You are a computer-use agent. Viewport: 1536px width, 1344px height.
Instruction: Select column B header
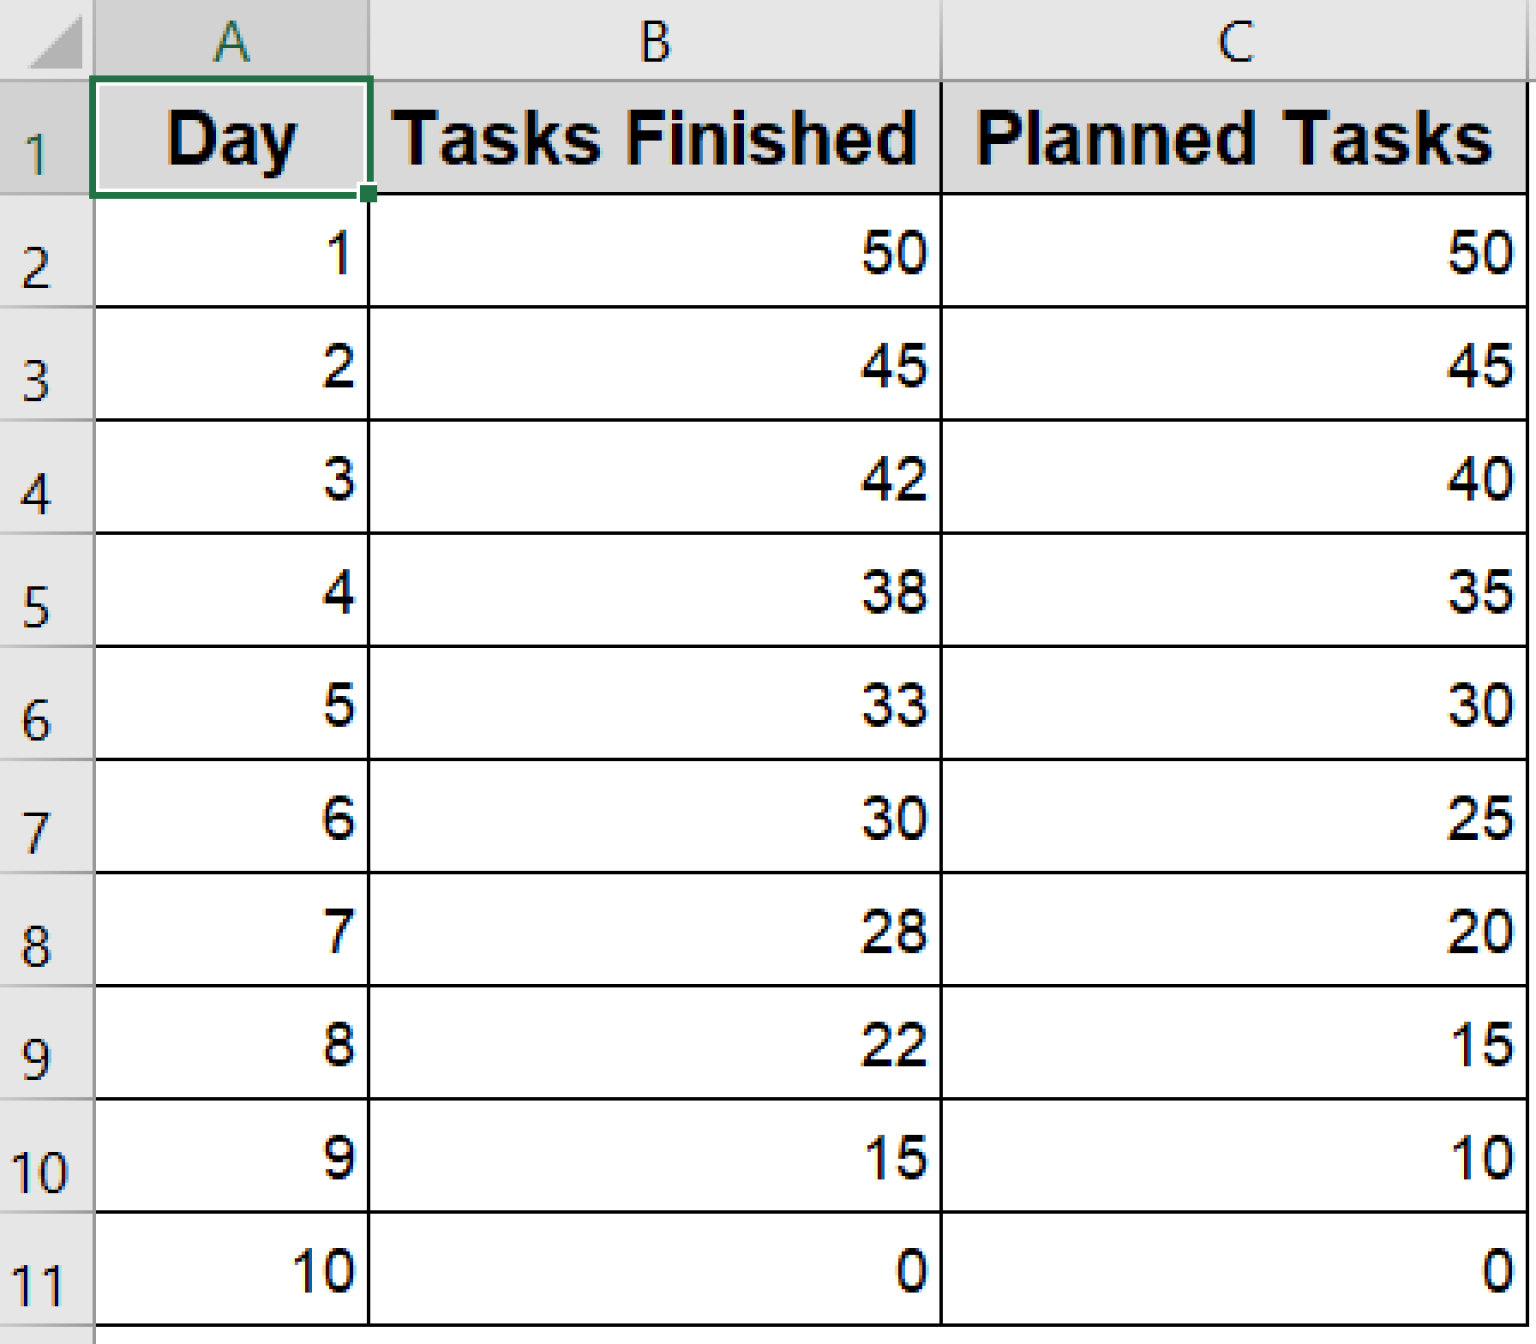coord(655,40)
